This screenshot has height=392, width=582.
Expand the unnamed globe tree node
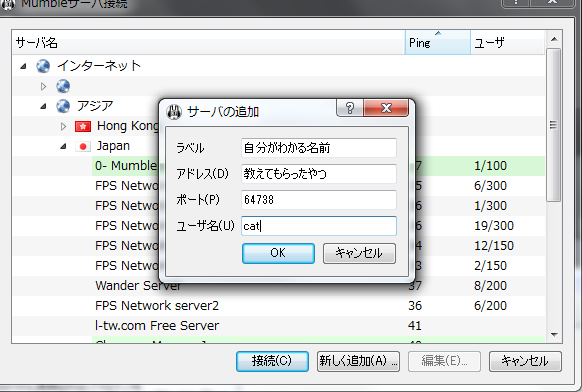[43, 86]
